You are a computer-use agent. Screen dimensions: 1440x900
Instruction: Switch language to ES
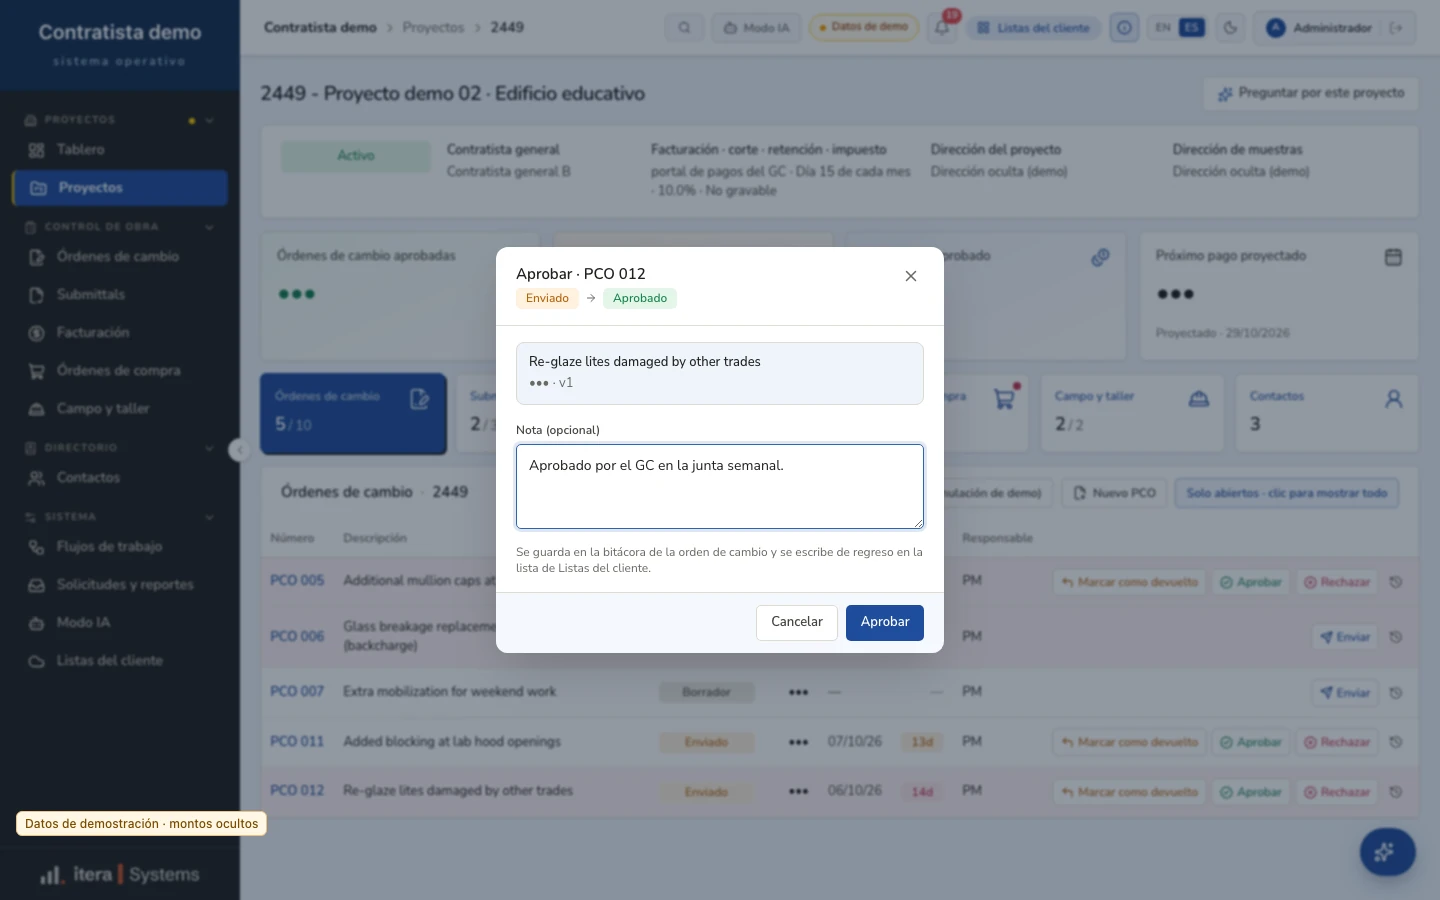1191,28
